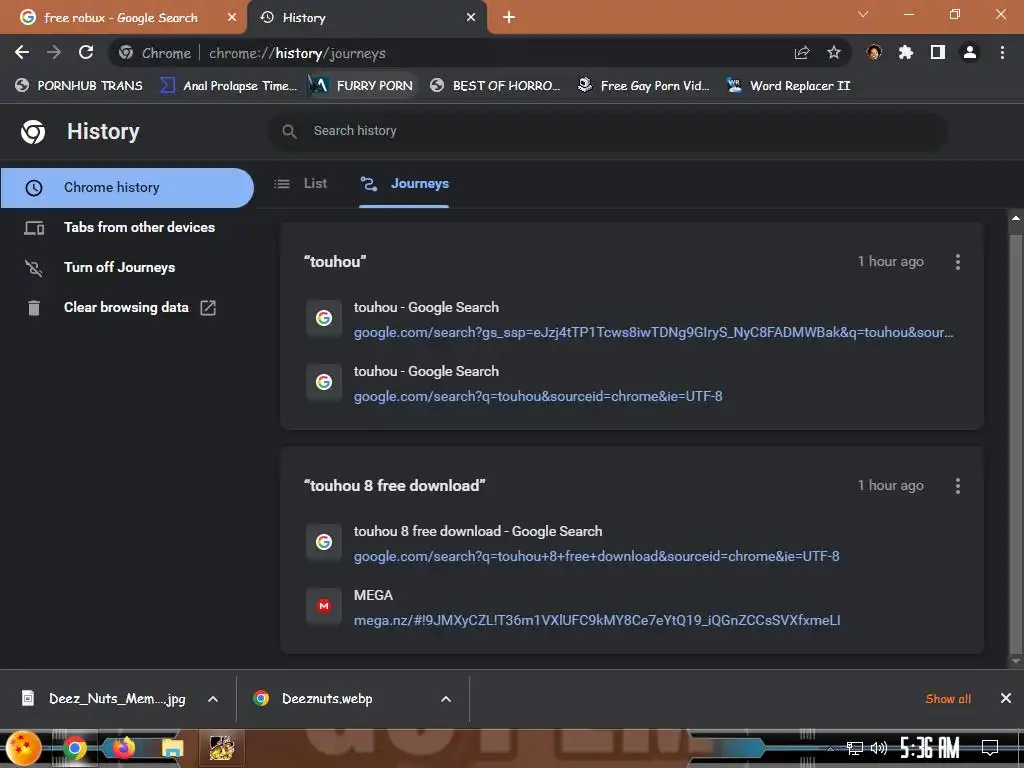Switch to the List tab
1024x768 pixels.
(301, 184)
